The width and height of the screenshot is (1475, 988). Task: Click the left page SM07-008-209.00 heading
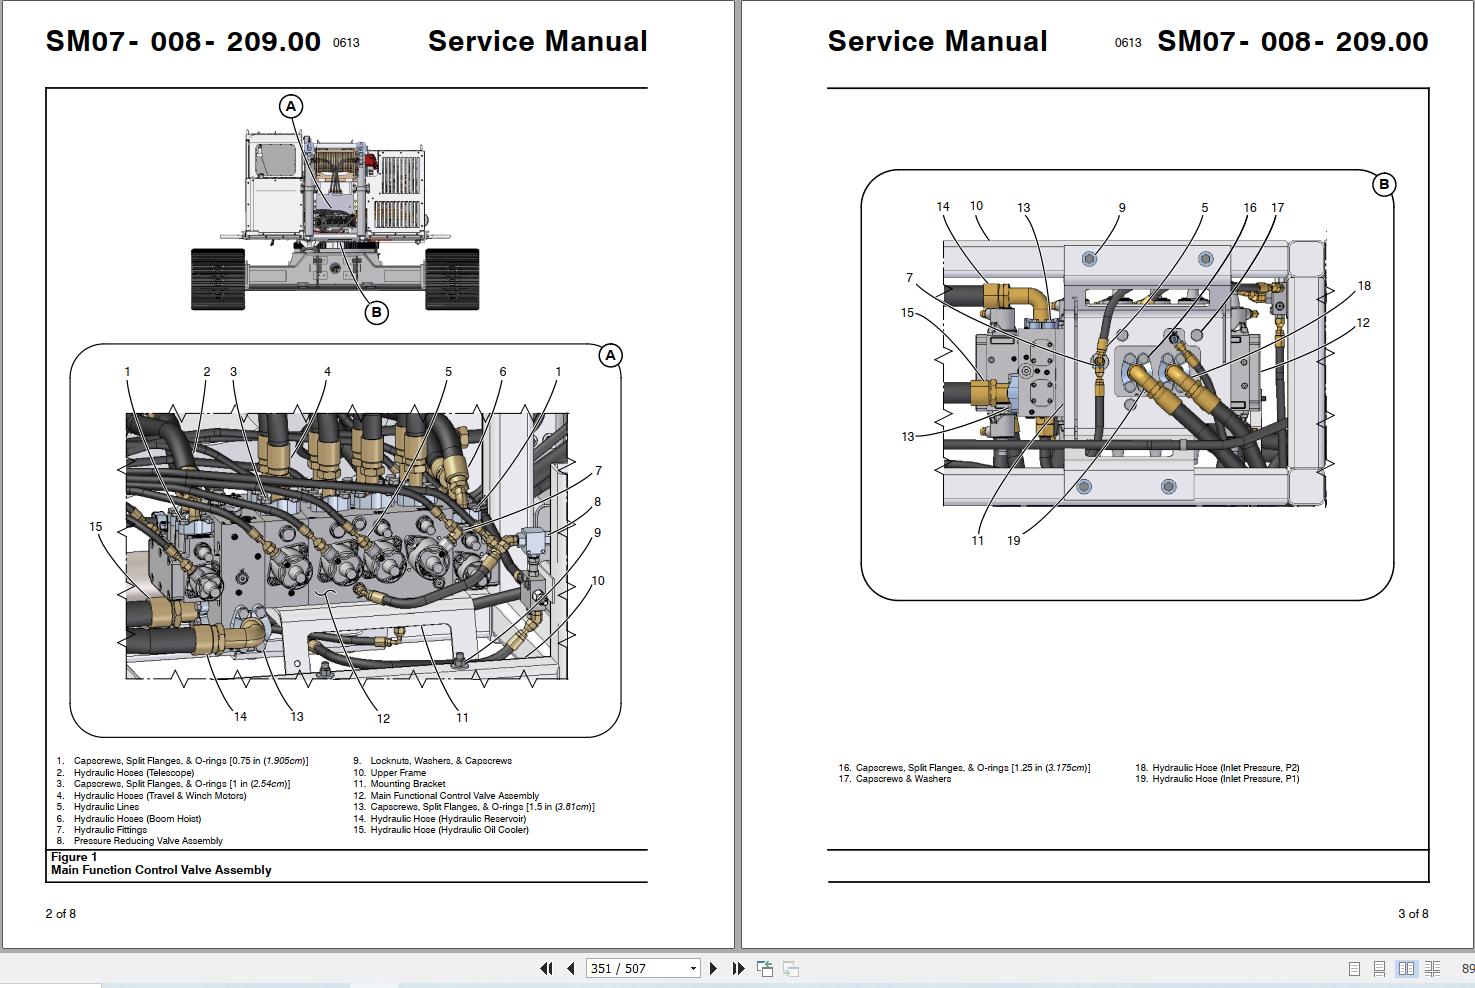pos(183,42)
